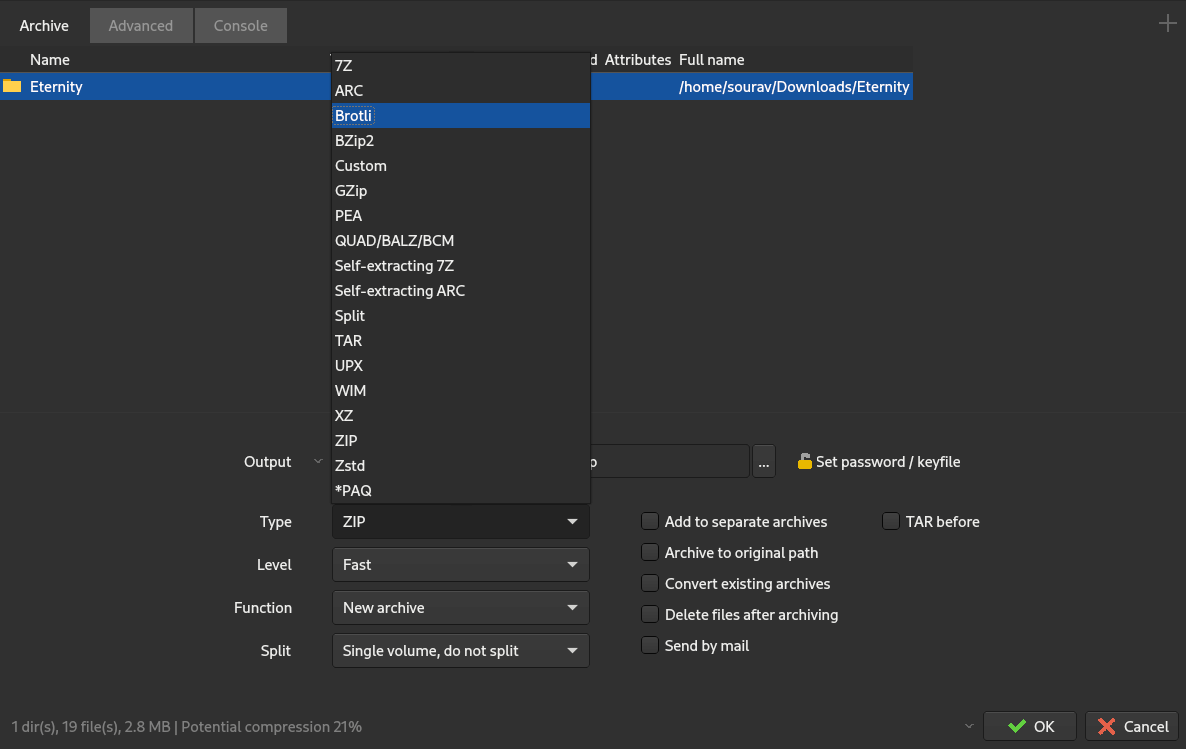Enable Send by mail option
The height and width of the screenshot is (749, 1186).
(650, 646)
